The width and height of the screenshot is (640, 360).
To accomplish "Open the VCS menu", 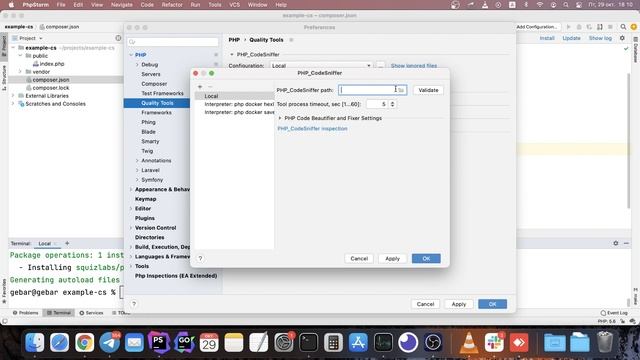I will pos(235,5).
